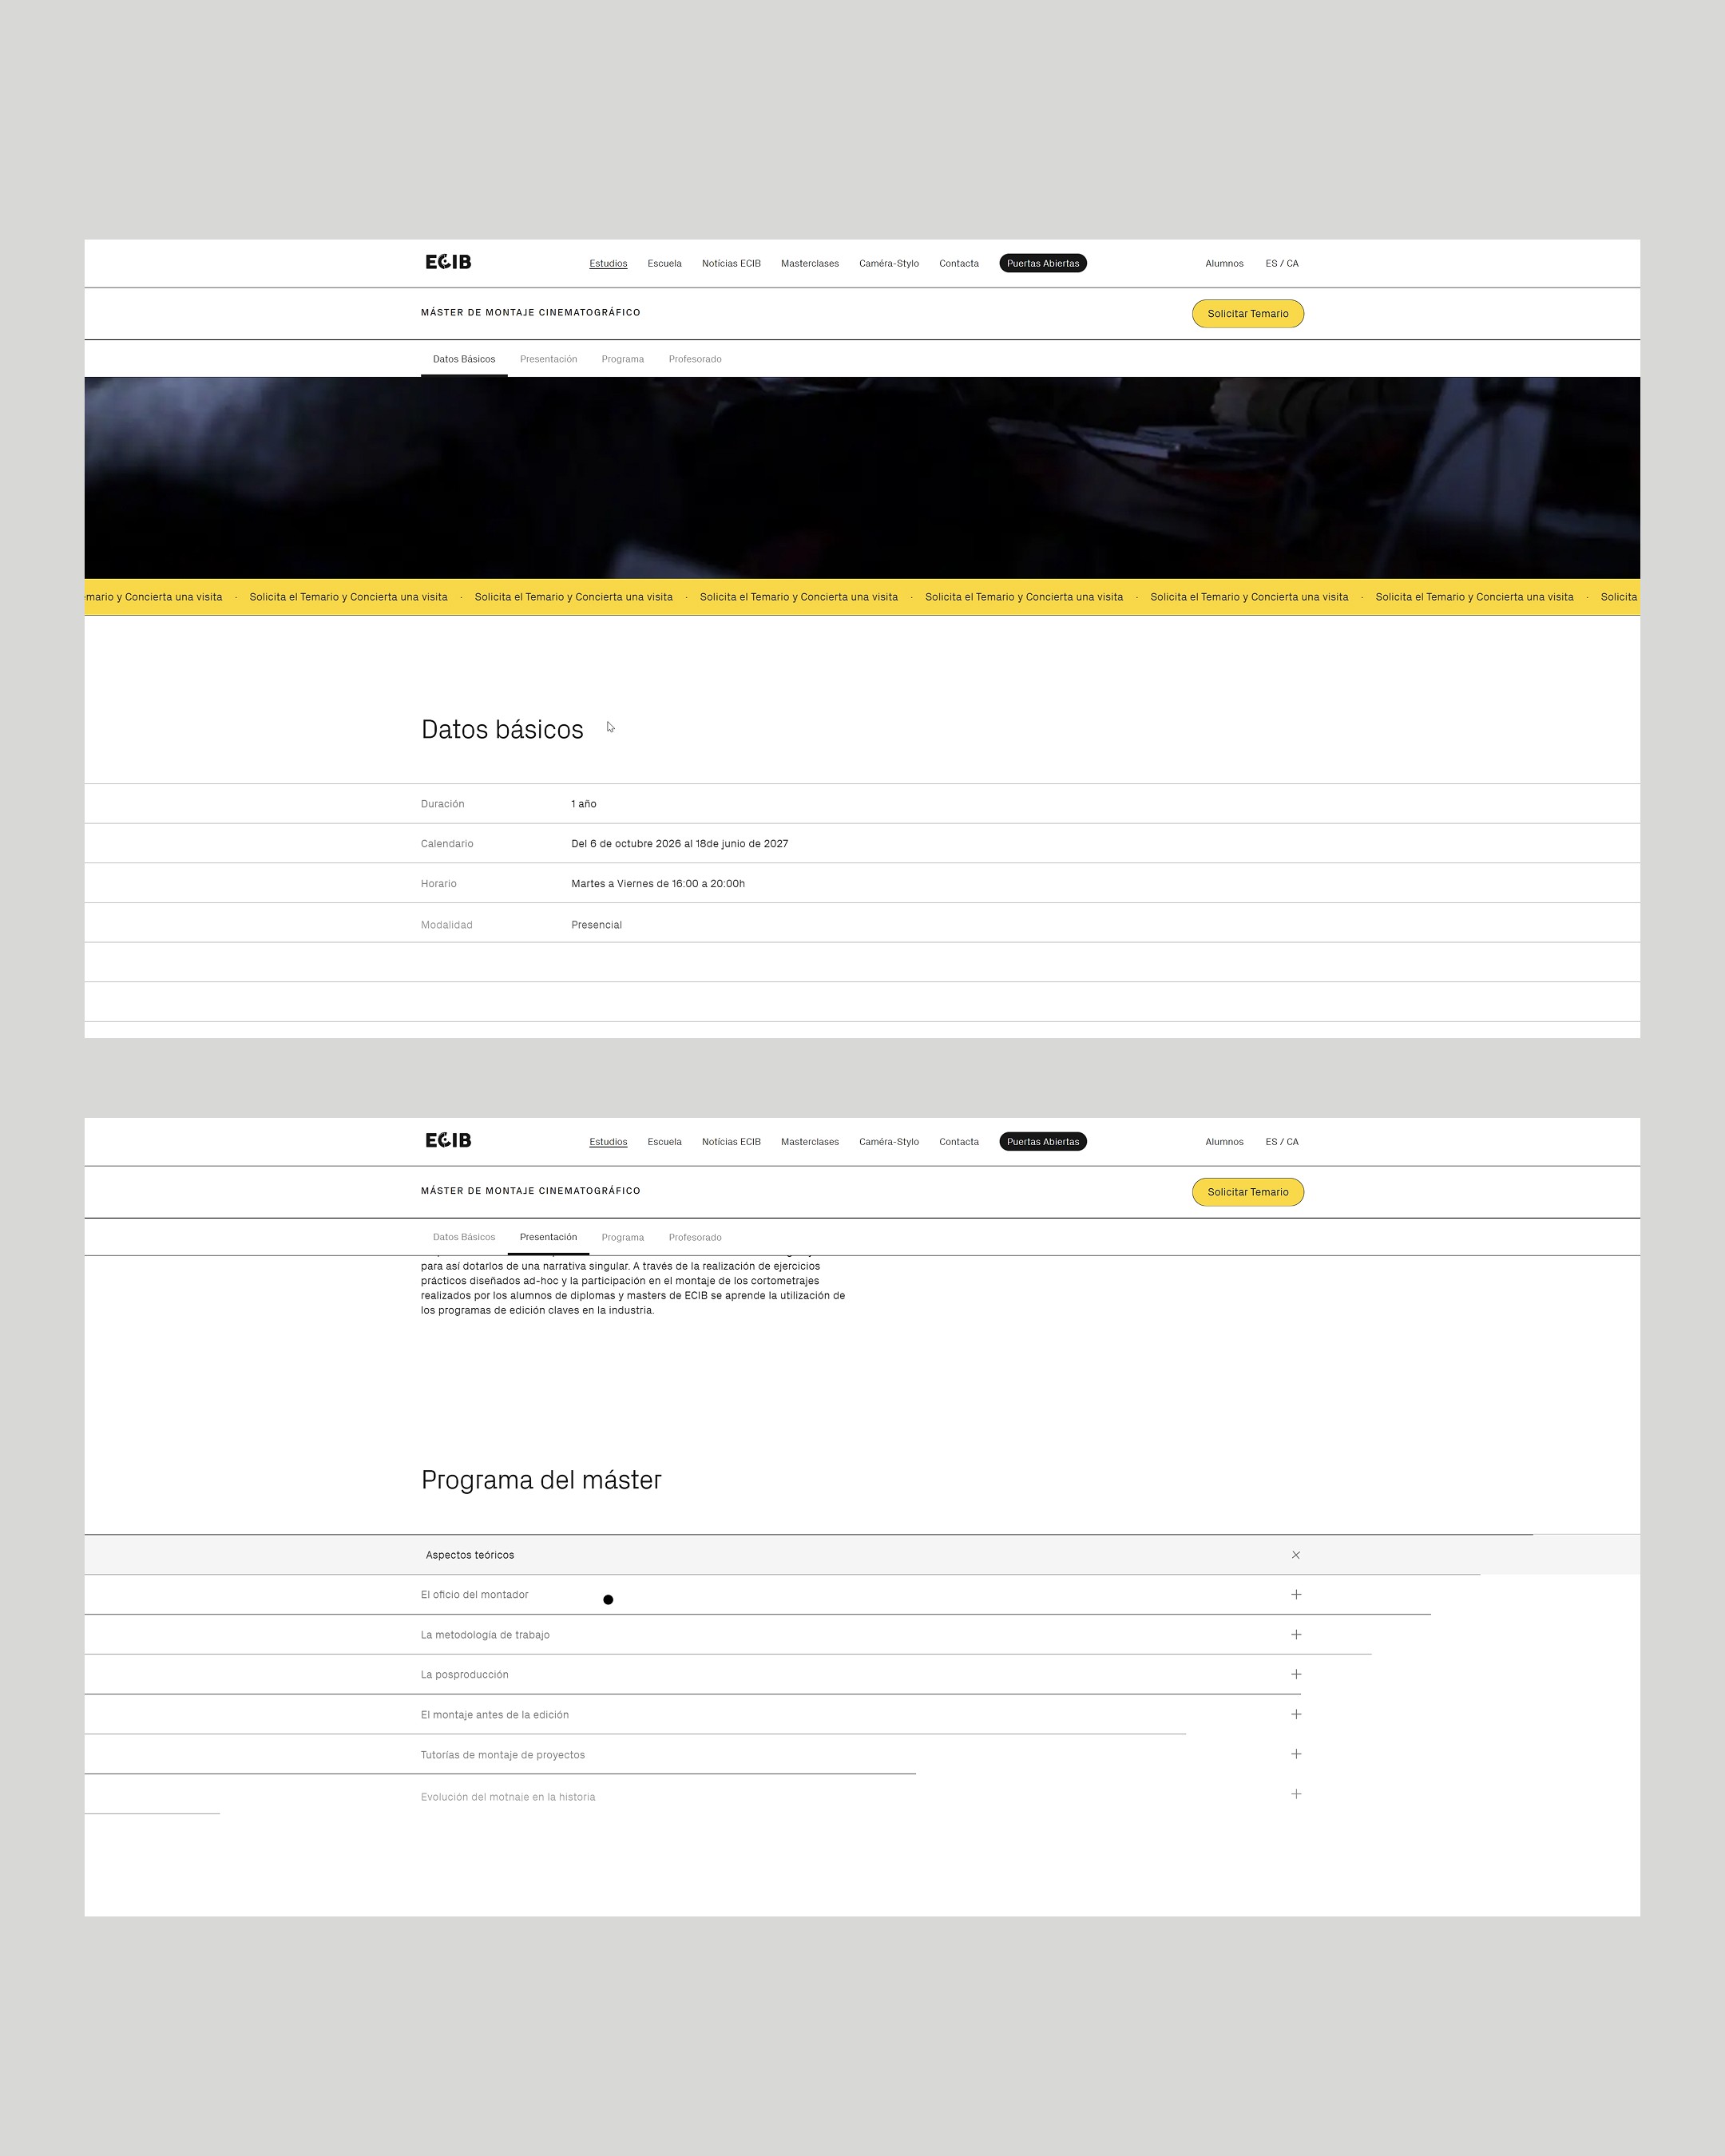This screenshot has width=1725, height=2156.
Task: Open Profesorado tab in lower page
Action: click(695, 1237)
